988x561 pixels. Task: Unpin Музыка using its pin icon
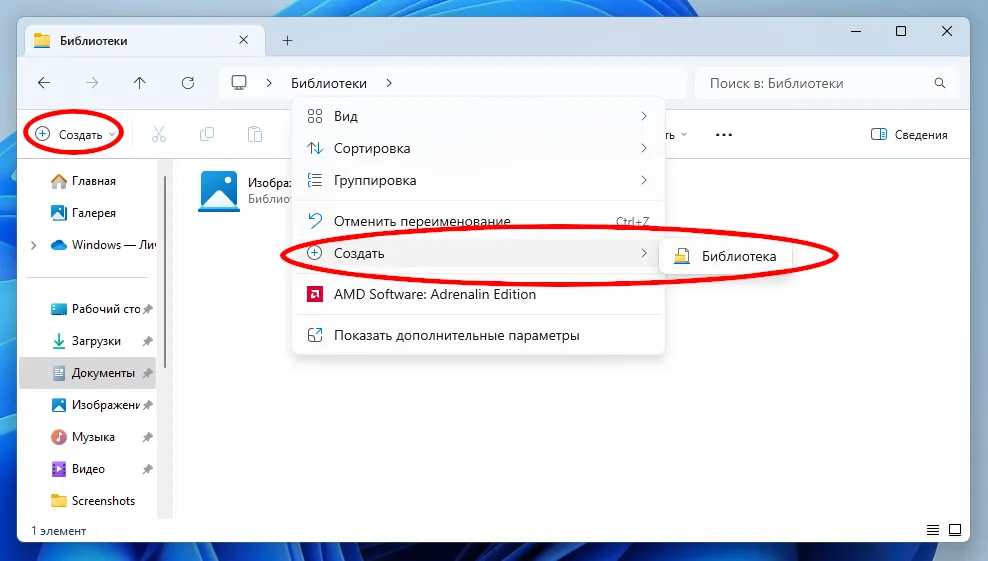147,437
